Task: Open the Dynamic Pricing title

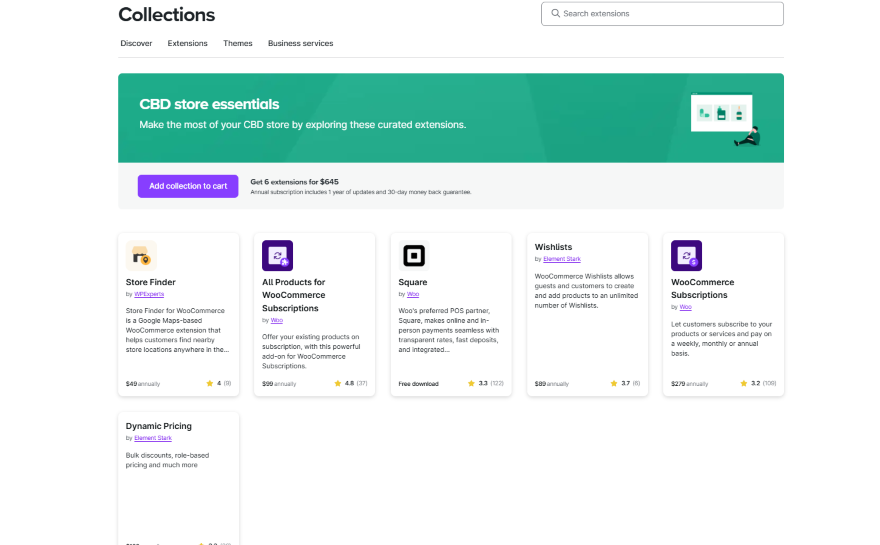Action: 158,426
